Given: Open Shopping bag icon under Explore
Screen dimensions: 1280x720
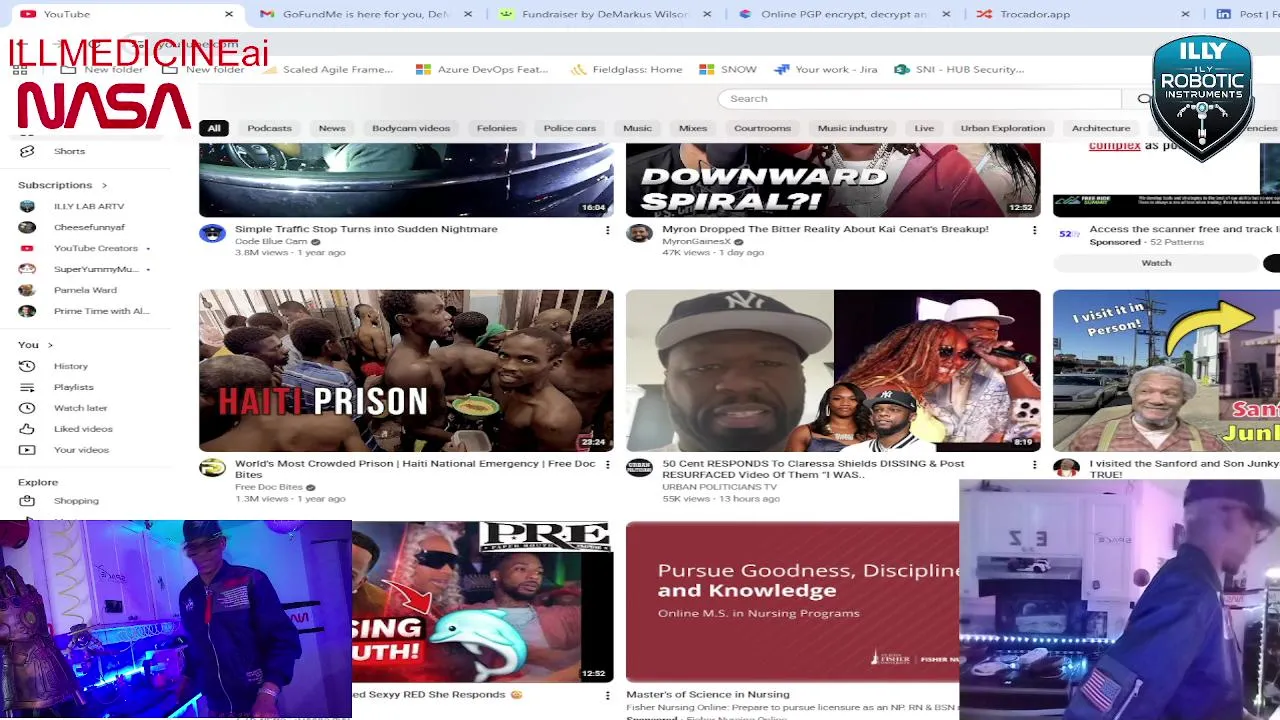Looking at the screenshot, I should click(27, 501).
